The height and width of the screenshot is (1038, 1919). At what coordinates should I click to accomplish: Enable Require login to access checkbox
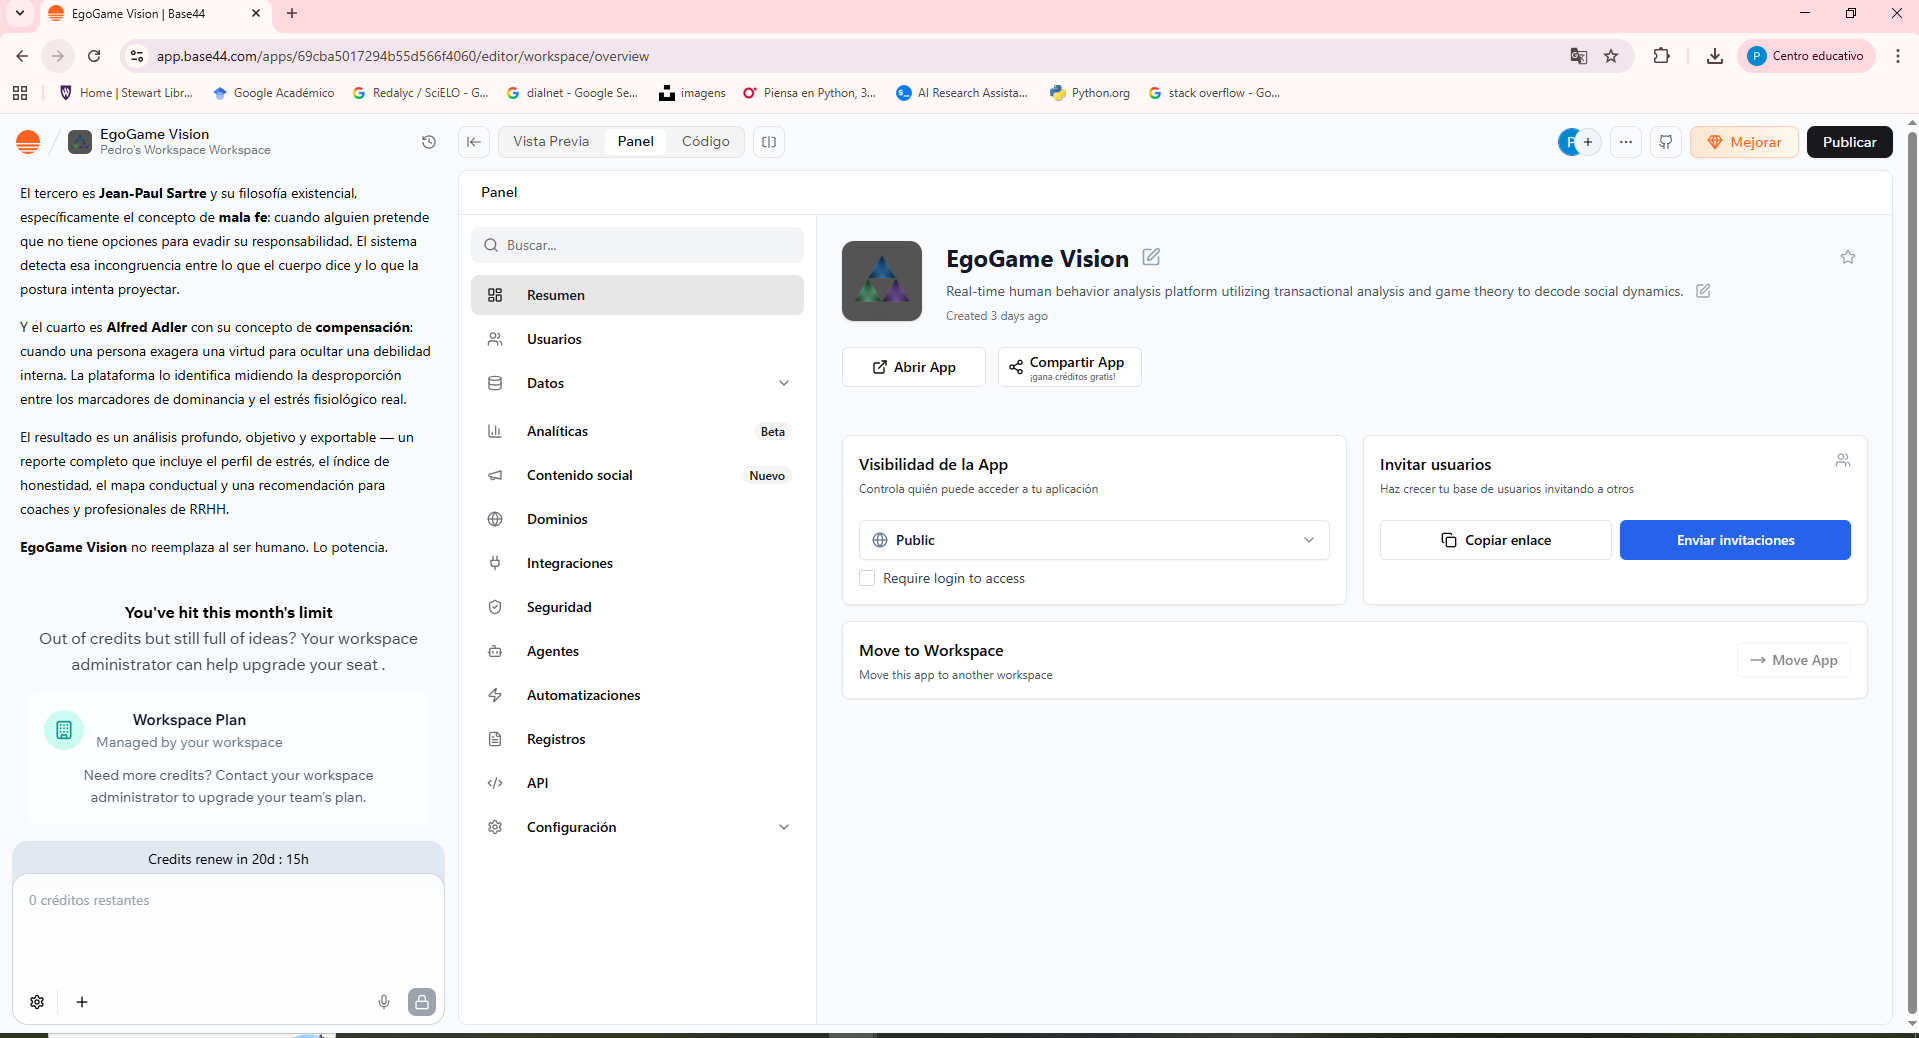(867, 578)
